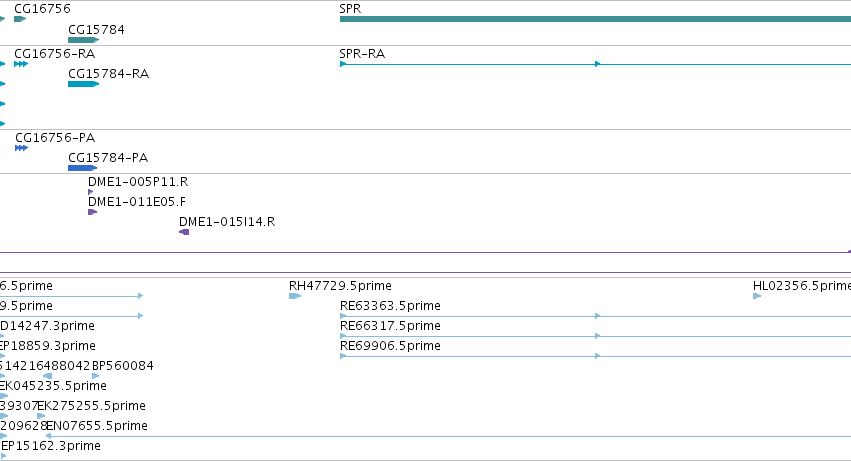Click the HL02356.5prime EST arrow
851x461 pixels.
757,296
